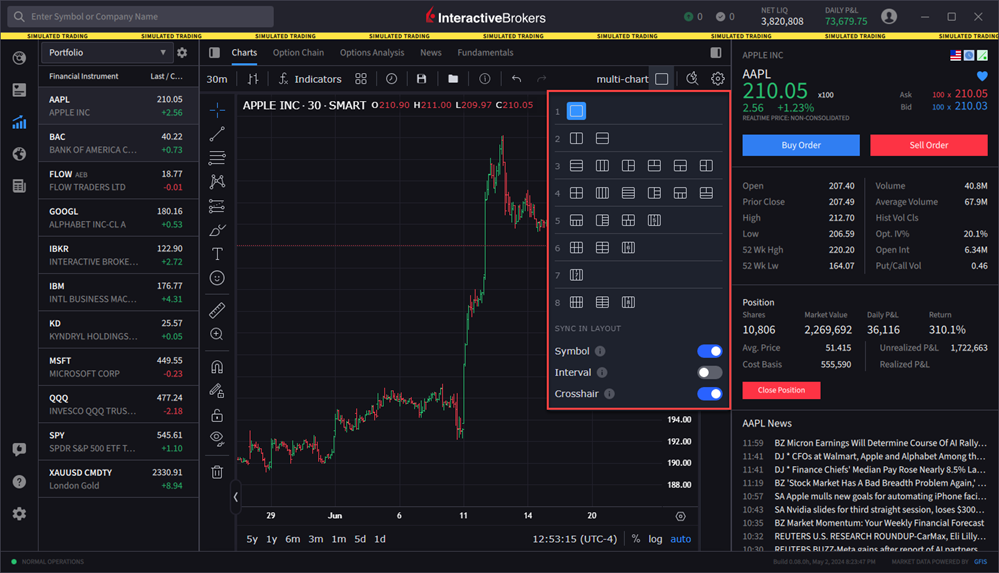Toggle the AAPL favorite heart icon
The width and height of the screenshot is (999, 573).
click(982, 76)
